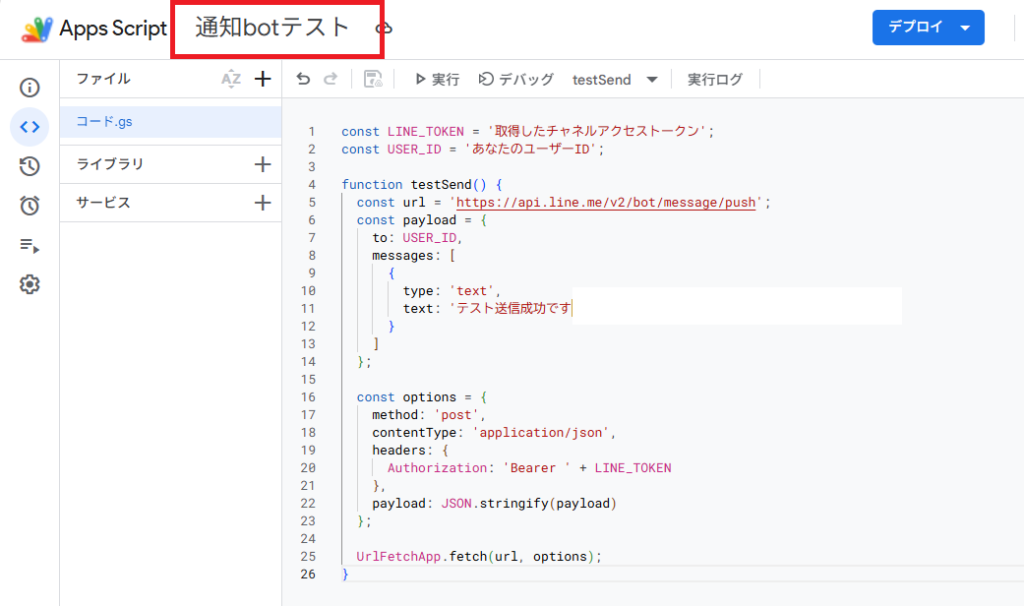
Task: Click line number 26 in gutter
Action: click(x=308, y=574)
